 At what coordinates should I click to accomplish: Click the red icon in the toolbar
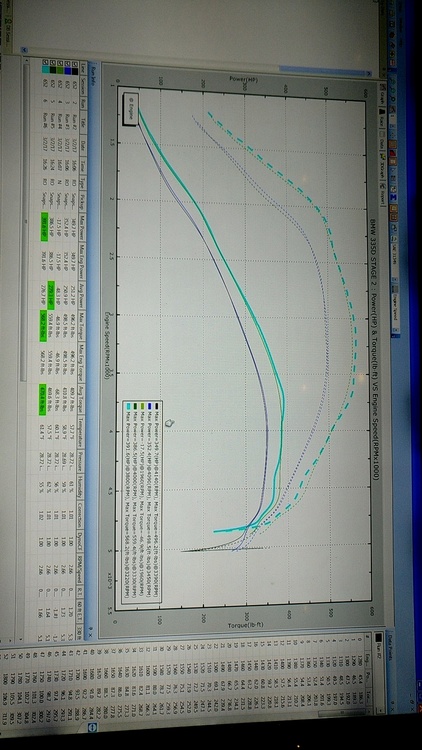(394, 154)
